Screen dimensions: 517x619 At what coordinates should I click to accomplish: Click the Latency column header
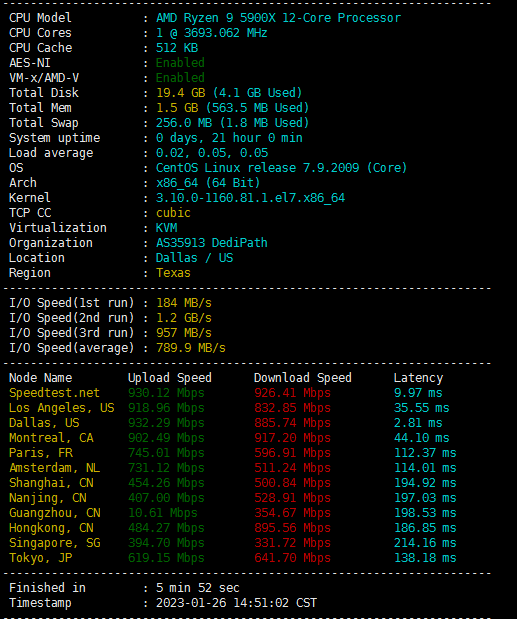(x=418, y=378)
